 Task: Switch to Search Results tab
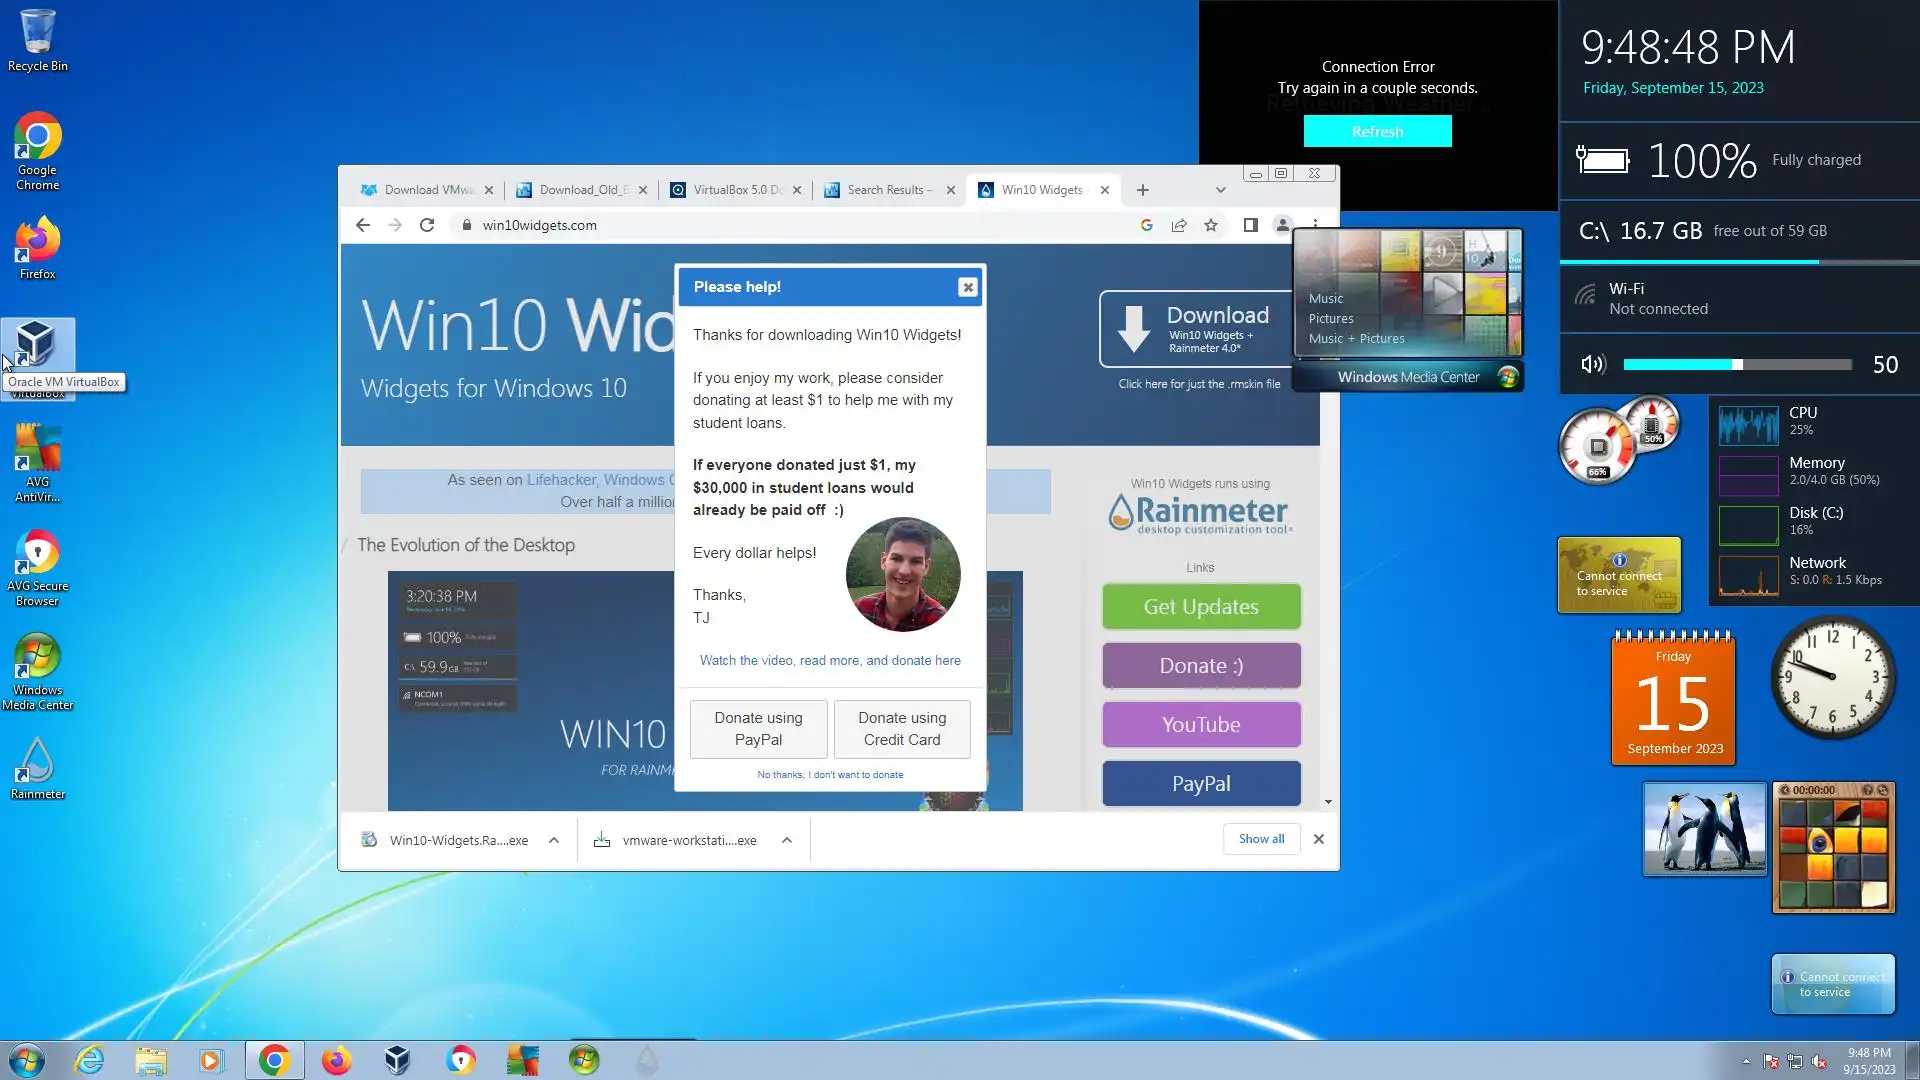pyautogui.click(x=885, y=190)
